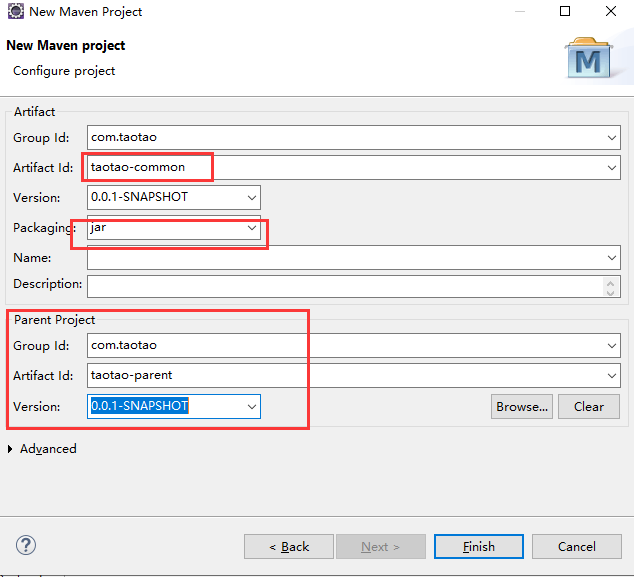The height and width of the screenshot is (577, 634).
Task: Open the Packaging dropdown arrow
Action: (x=251, y=228)
